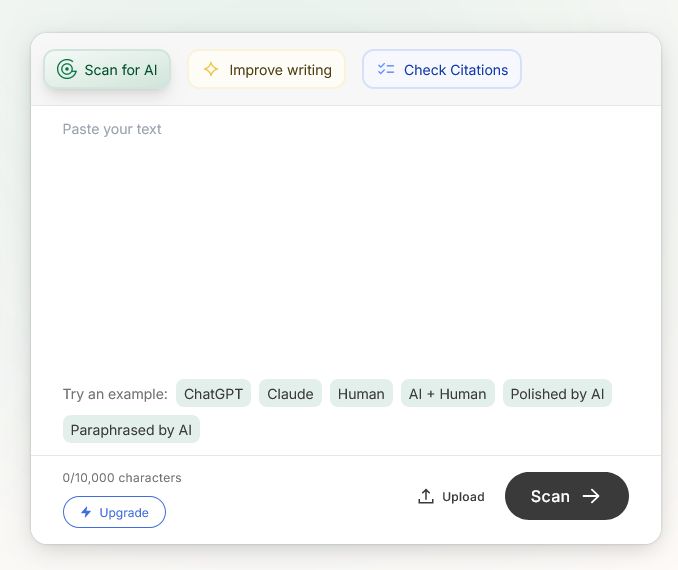The width and height of the screenshot is (678, 570).
Task: Click the "Try an example:" label
Action: [x=115, y=394]
